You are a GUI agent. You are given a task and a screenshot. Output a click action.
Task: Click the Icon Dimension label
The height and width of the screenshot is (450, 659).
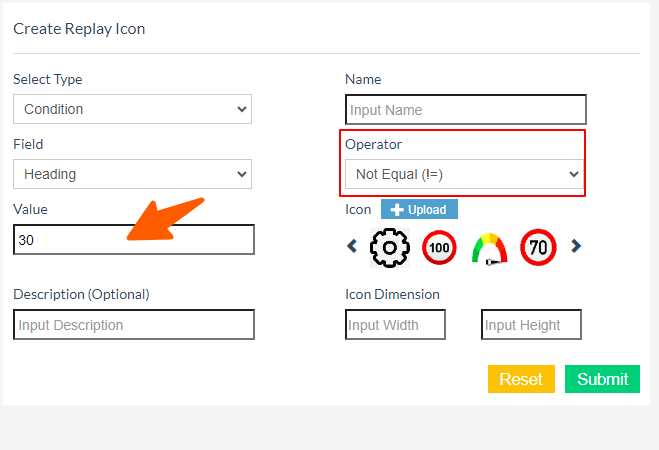[x=392, y=294]
